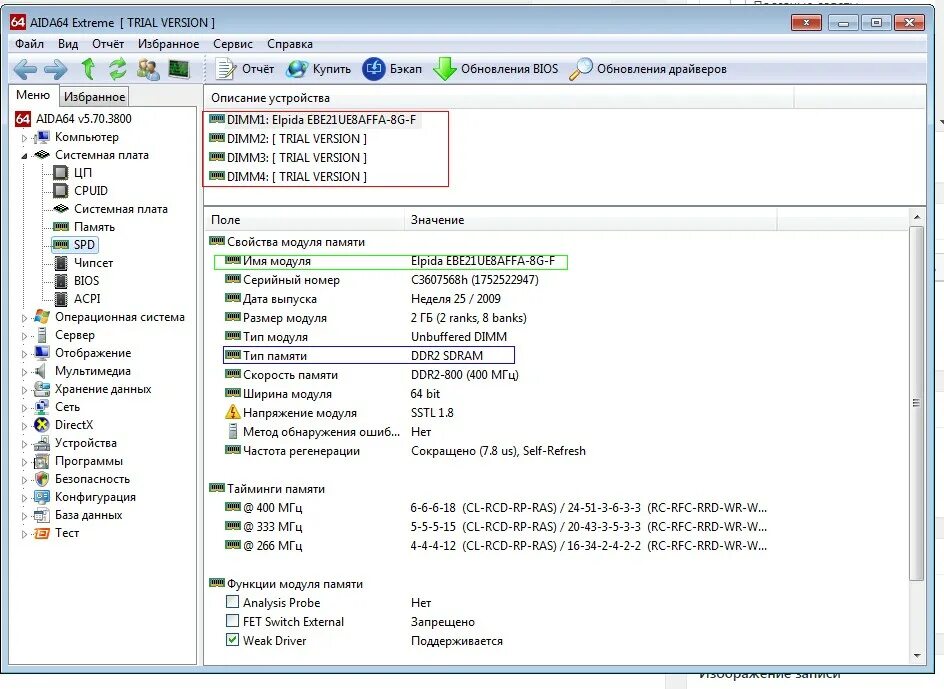Click Обновления BIOS toolbar button
Screen dimensions: 944x689
coord(495,69)
